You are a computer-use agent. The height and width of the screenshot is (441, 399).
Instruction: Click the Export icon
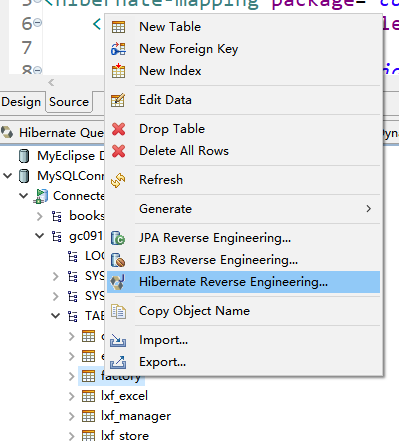point(118,362)
